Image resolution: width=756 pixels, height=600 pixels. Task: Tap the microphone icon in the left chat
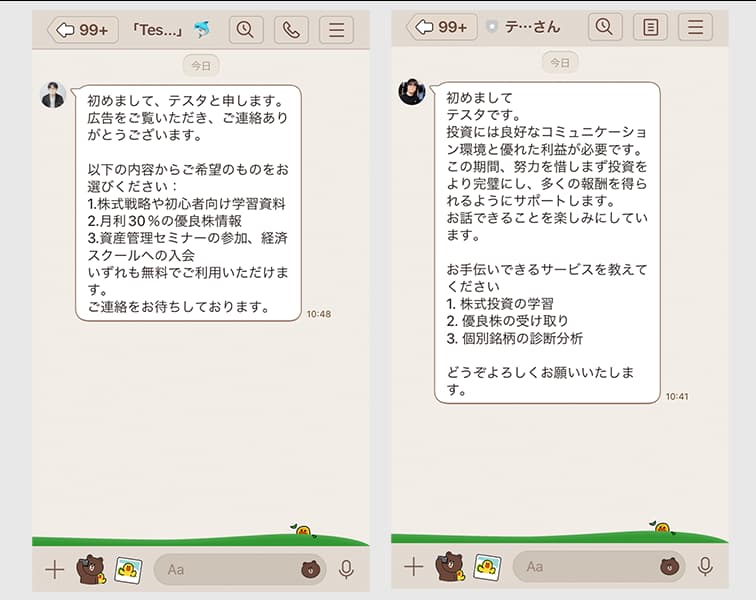(x=346, y=569)
